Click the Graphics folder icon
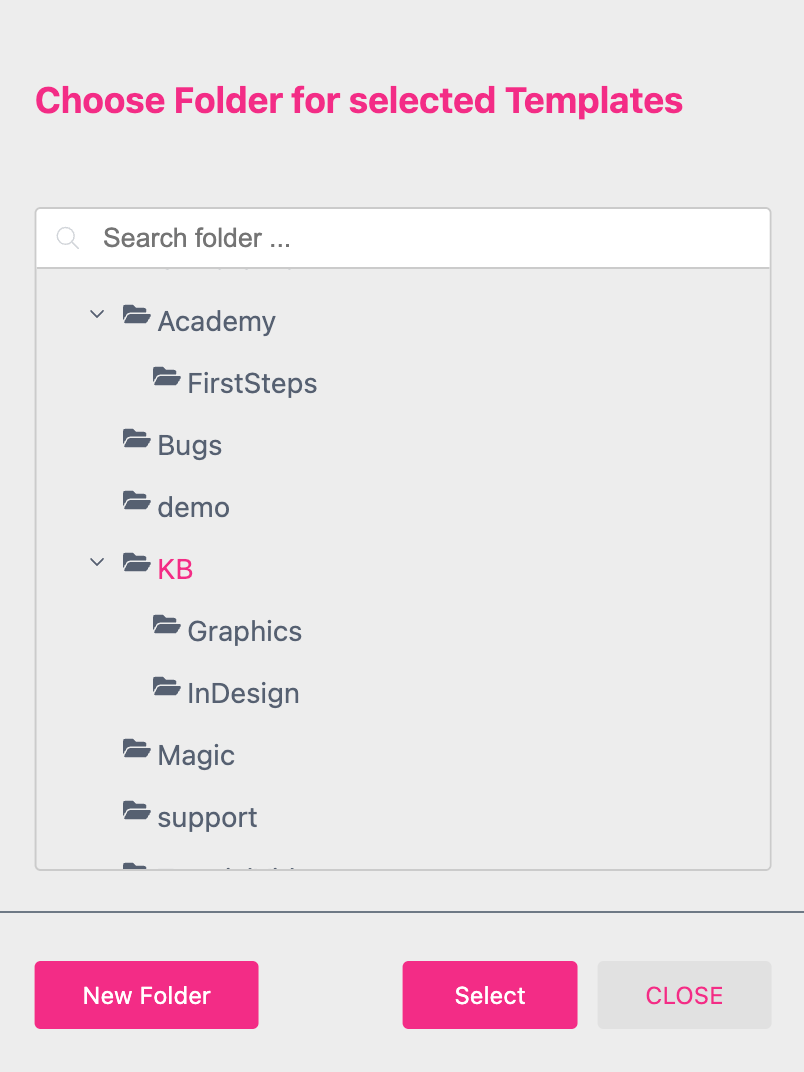Image resolution: width=804 pixels, height=1072 pixels. point(167,624)
